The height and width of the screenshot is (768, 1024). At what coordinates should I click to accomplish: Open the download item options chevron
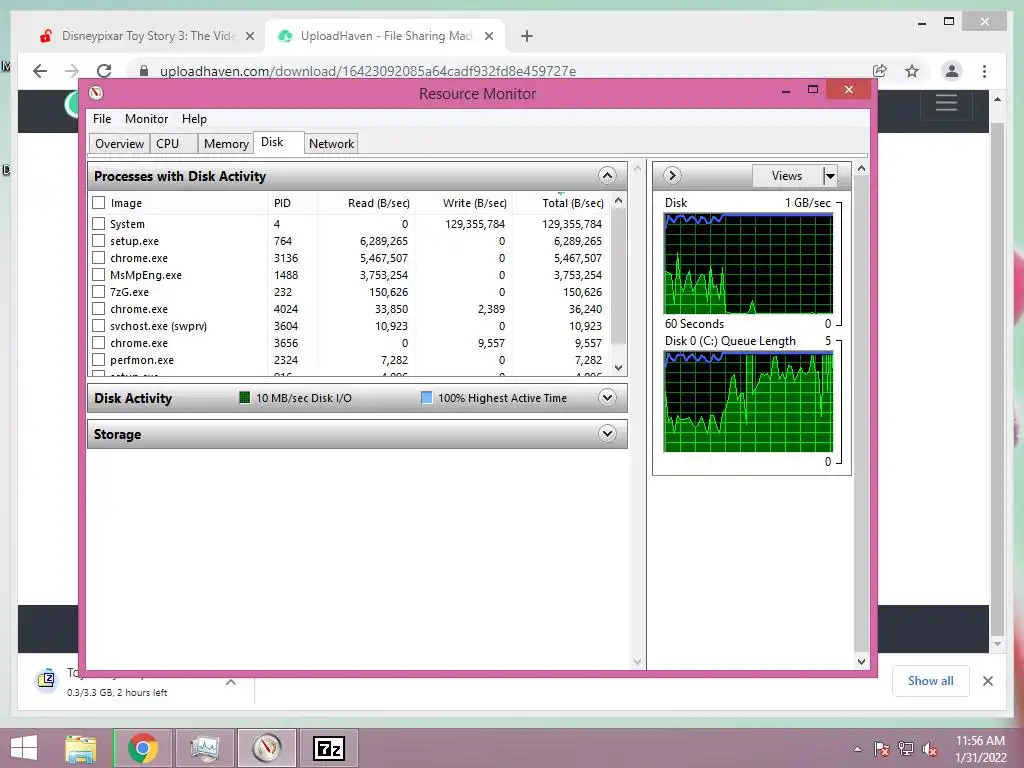(231, 682)
